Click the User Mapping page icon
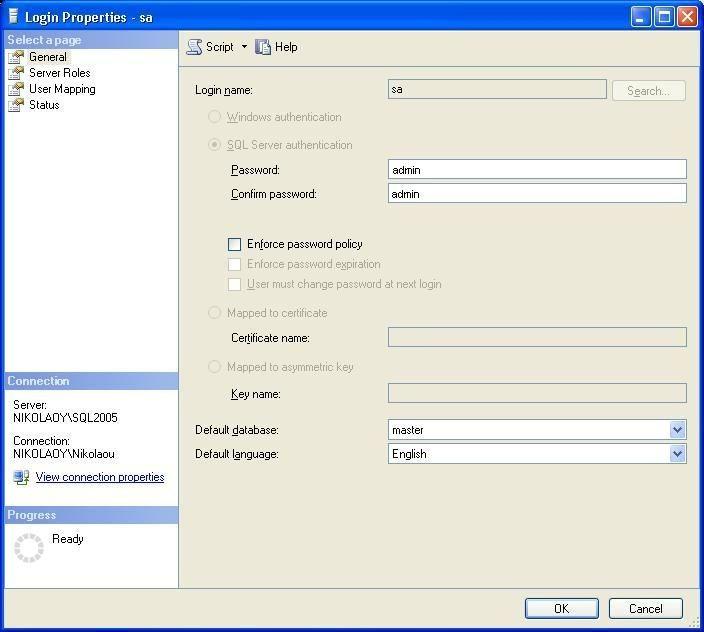Viewport: 704px width, 632px height. tap(16, 89)
